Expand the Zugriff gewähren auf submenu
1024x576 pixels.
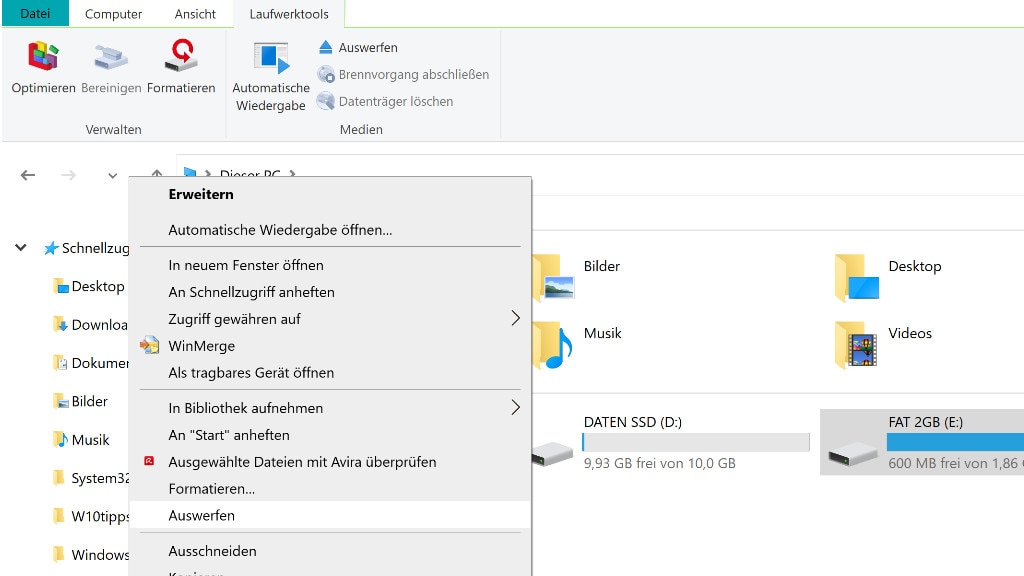click(515, 317)
